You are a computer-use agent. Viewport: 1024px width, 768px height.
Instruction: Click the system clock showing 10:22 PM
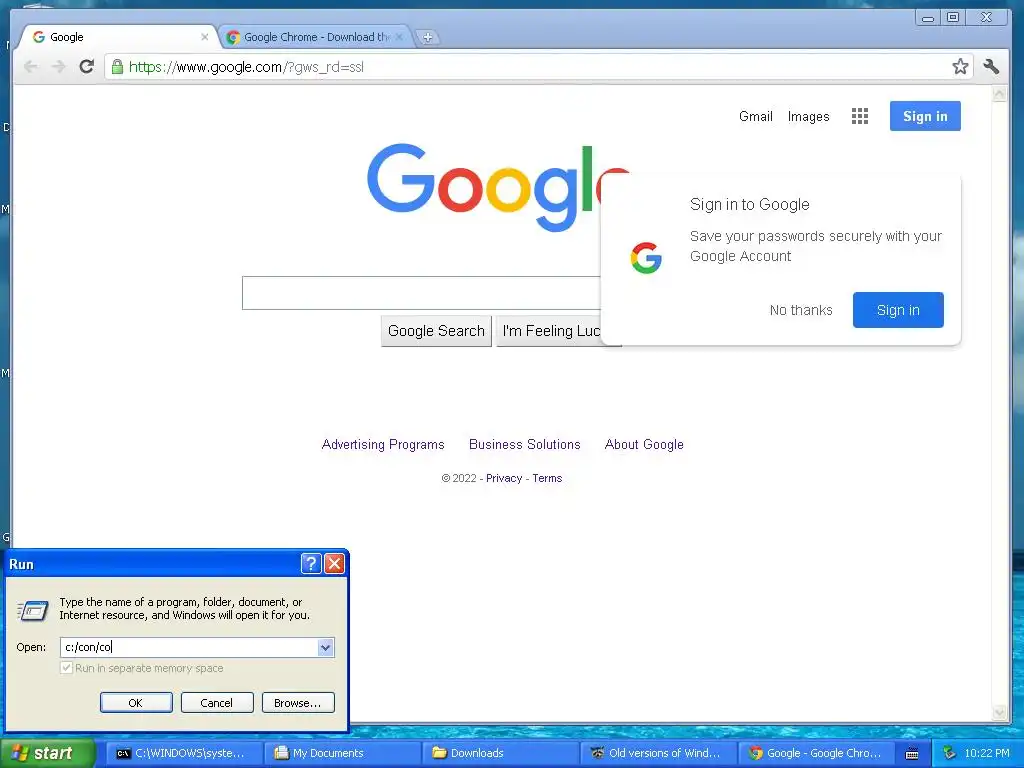[x=987, y=753]
